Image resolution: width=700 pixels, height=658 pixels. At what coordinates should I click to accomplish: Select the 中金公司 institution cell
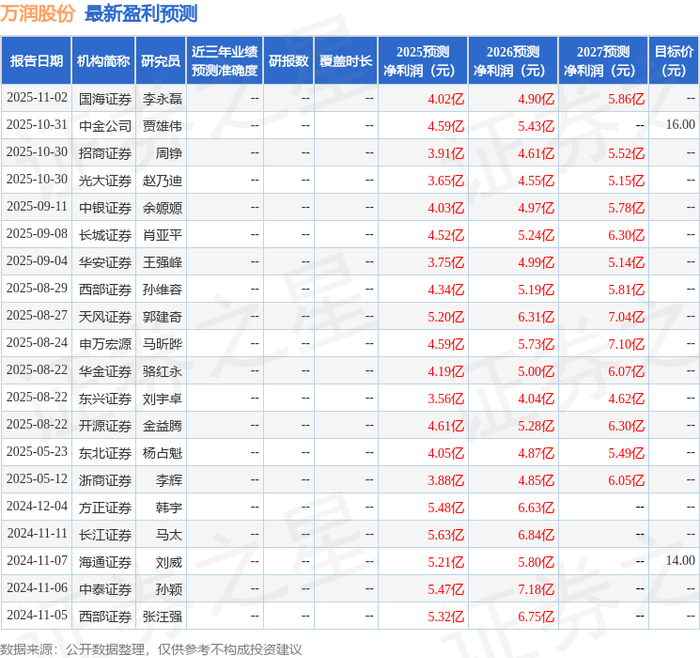(105, 125)
